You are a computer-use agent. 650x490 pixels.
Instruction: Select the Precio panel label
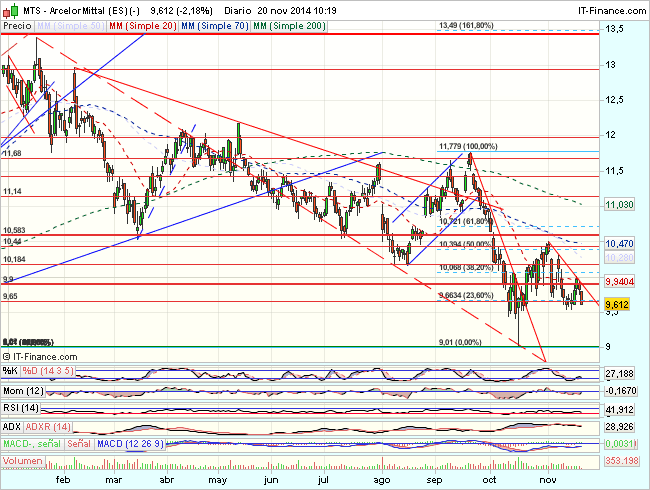[17, 25]
